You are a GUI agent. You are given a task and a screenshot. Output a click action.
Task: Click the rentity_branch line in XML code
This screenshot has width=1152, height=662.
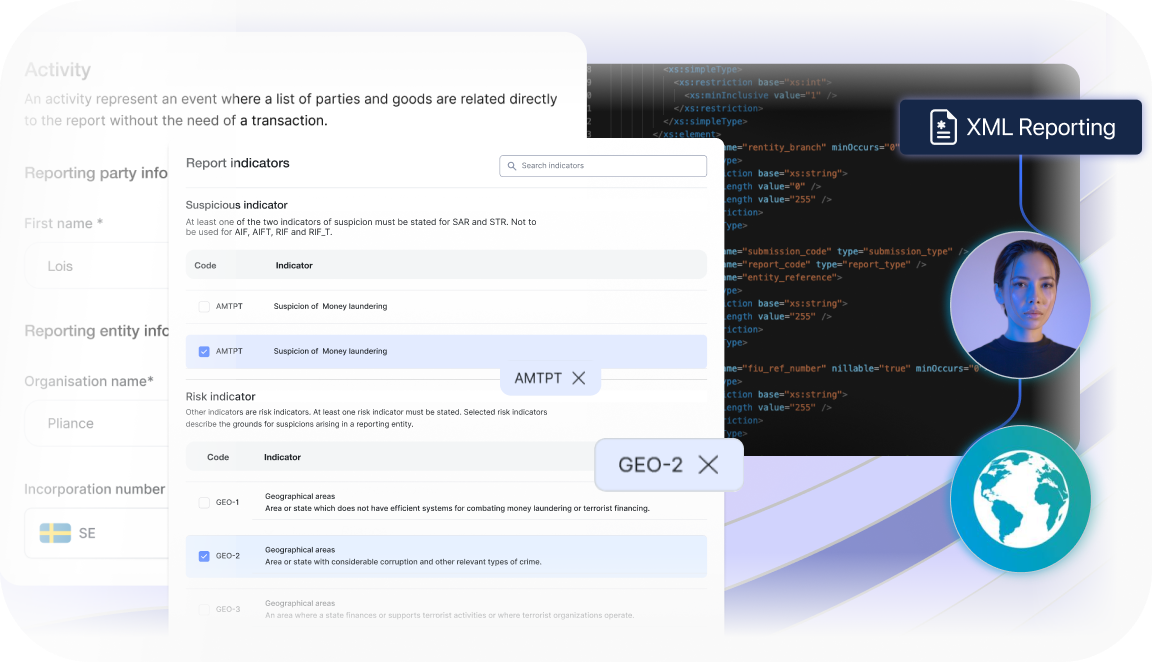coord(812,147)
